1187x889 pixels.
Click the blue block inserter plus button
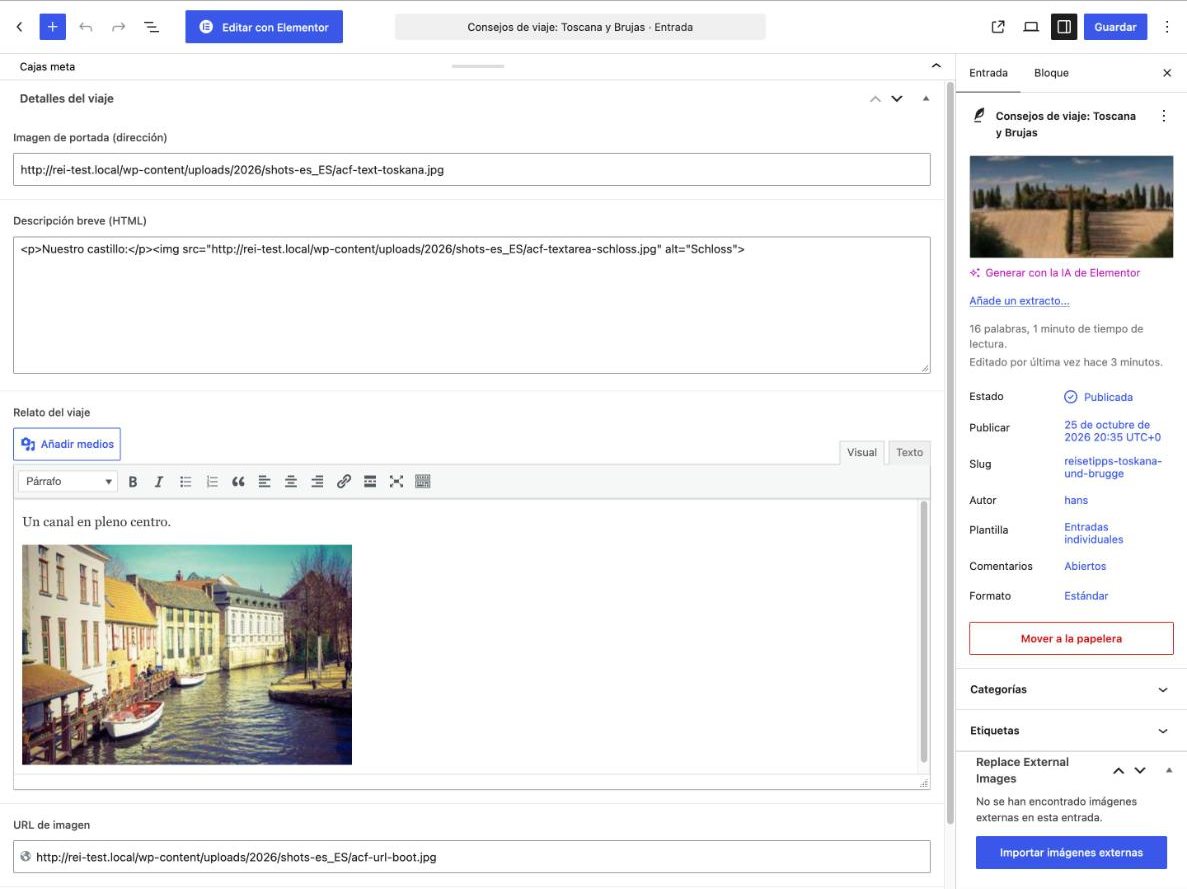pyautogui.click(x=52, y=27)
